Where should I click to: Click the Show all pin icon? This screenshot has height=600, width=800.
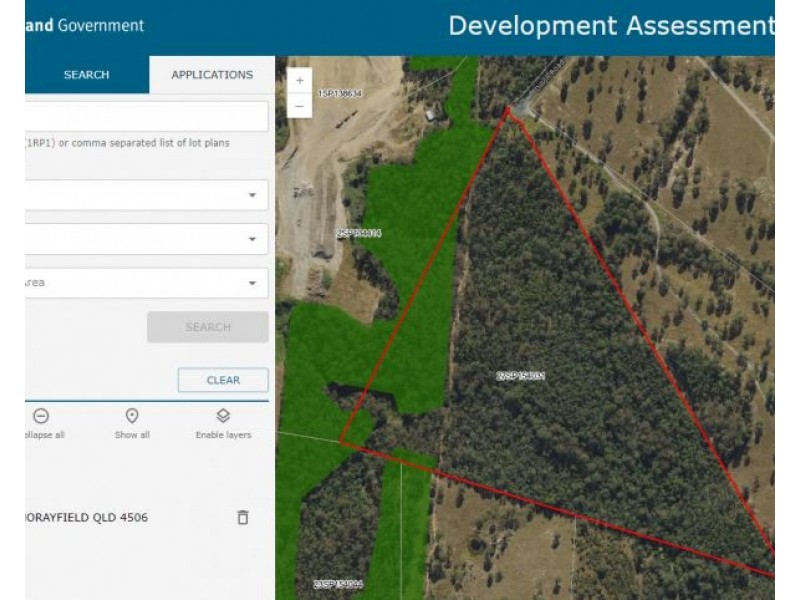[x=132, y=416]
